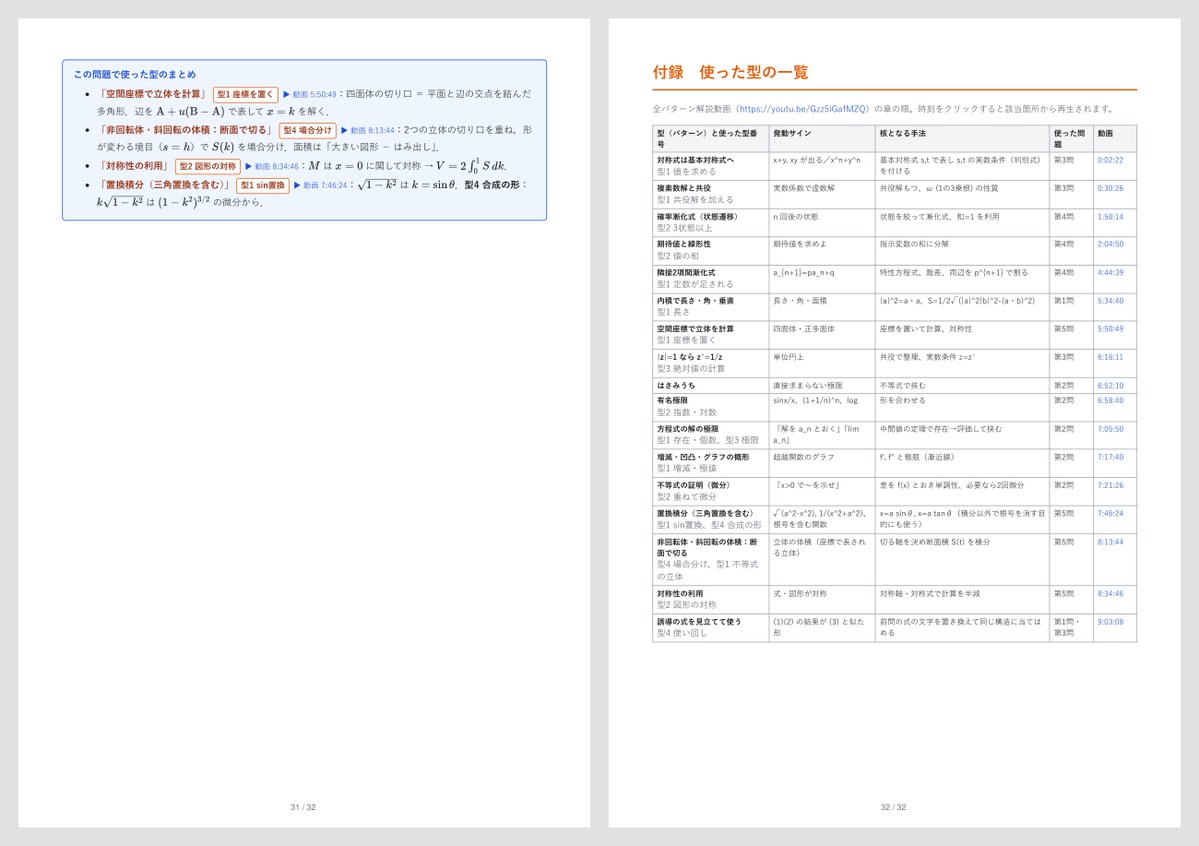Click the '発動サイン' column header

click(792, 134)
